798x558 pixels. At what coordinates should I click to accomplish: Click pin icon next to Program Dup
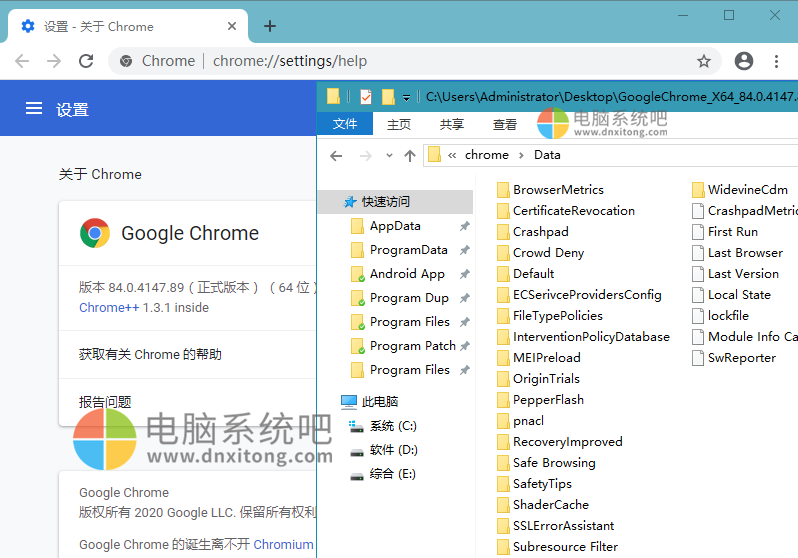(x=464, y=298)
